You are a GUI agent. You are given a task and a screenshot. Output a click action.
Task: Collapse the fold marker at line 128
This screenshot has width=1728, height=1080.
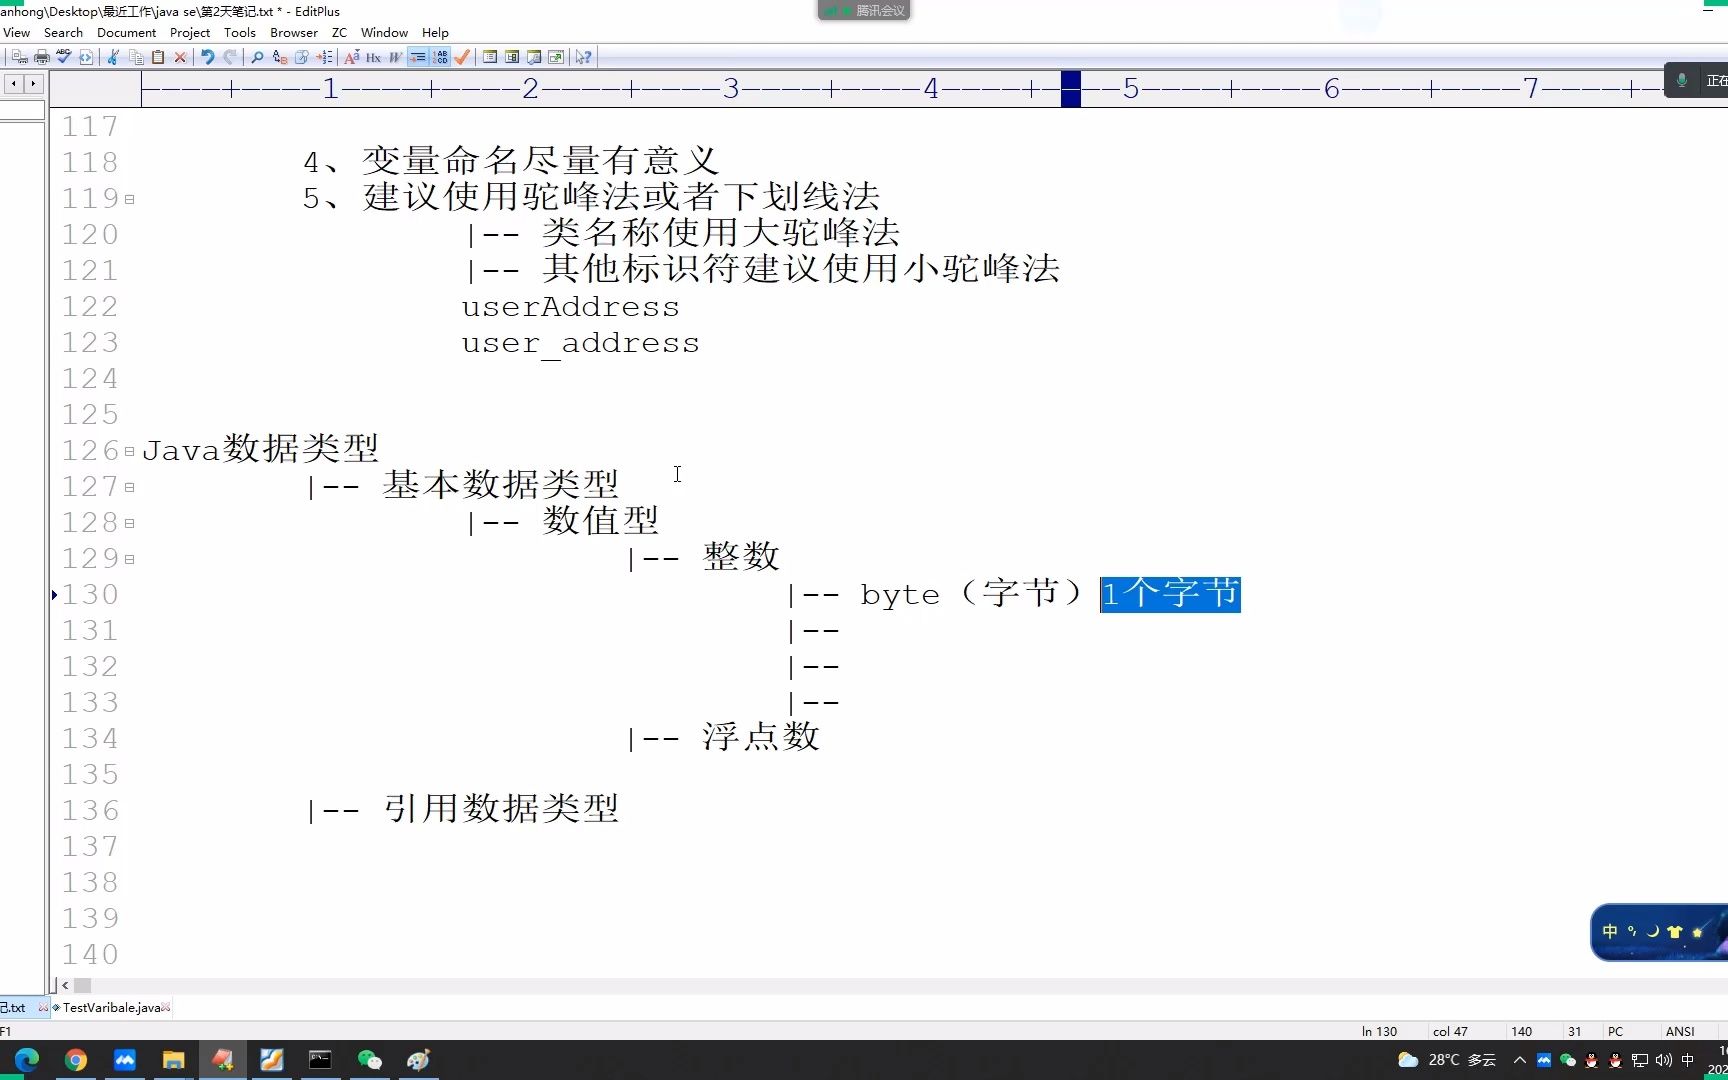(x=130, y=523)
